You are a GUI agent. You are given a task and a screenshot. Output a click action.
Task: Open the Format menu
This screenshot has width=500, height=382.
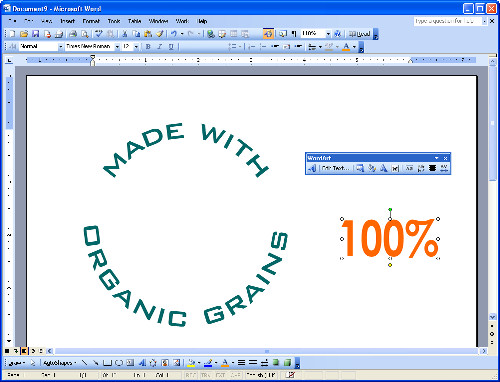[x=91, y=21]
